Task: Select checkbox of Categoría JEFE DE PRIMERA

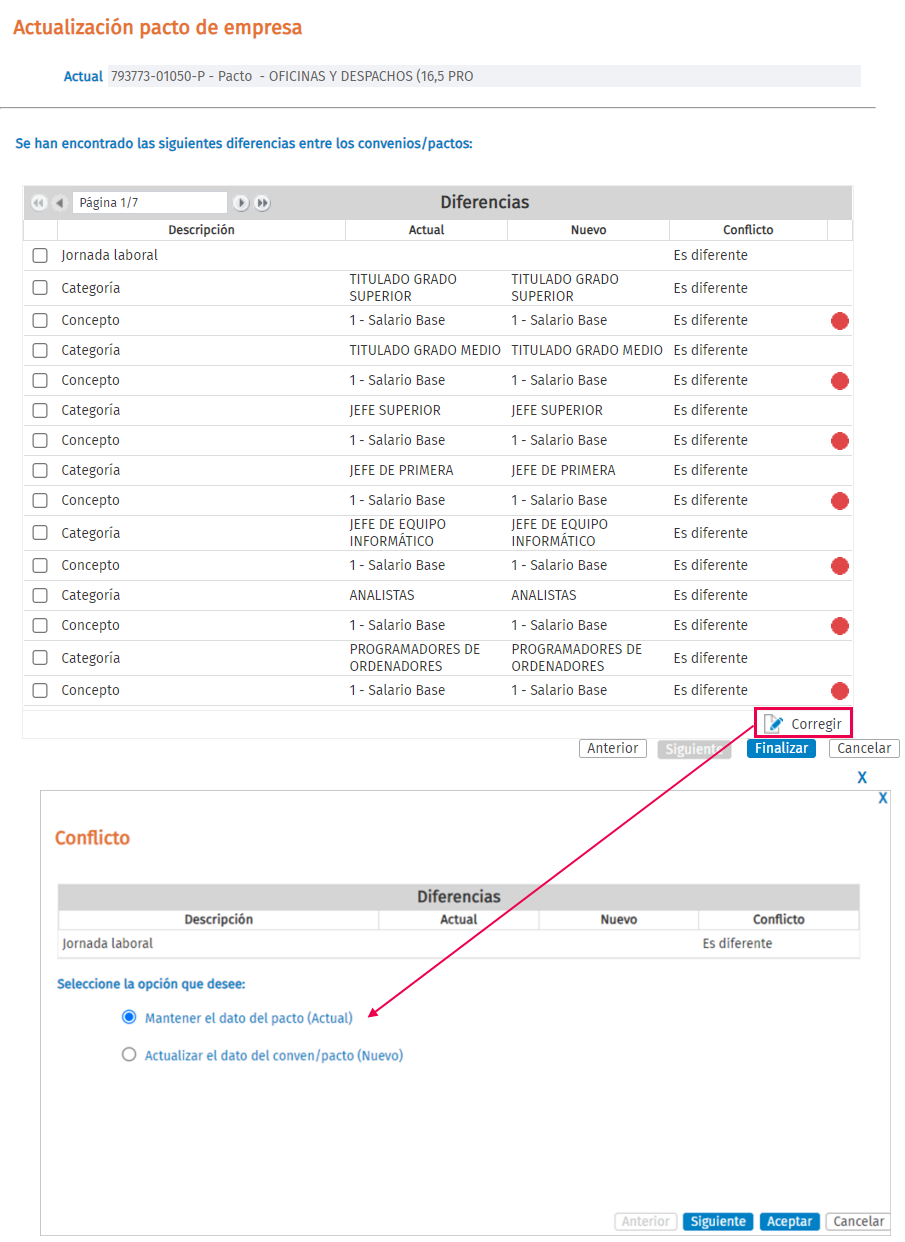Action: 40,471
